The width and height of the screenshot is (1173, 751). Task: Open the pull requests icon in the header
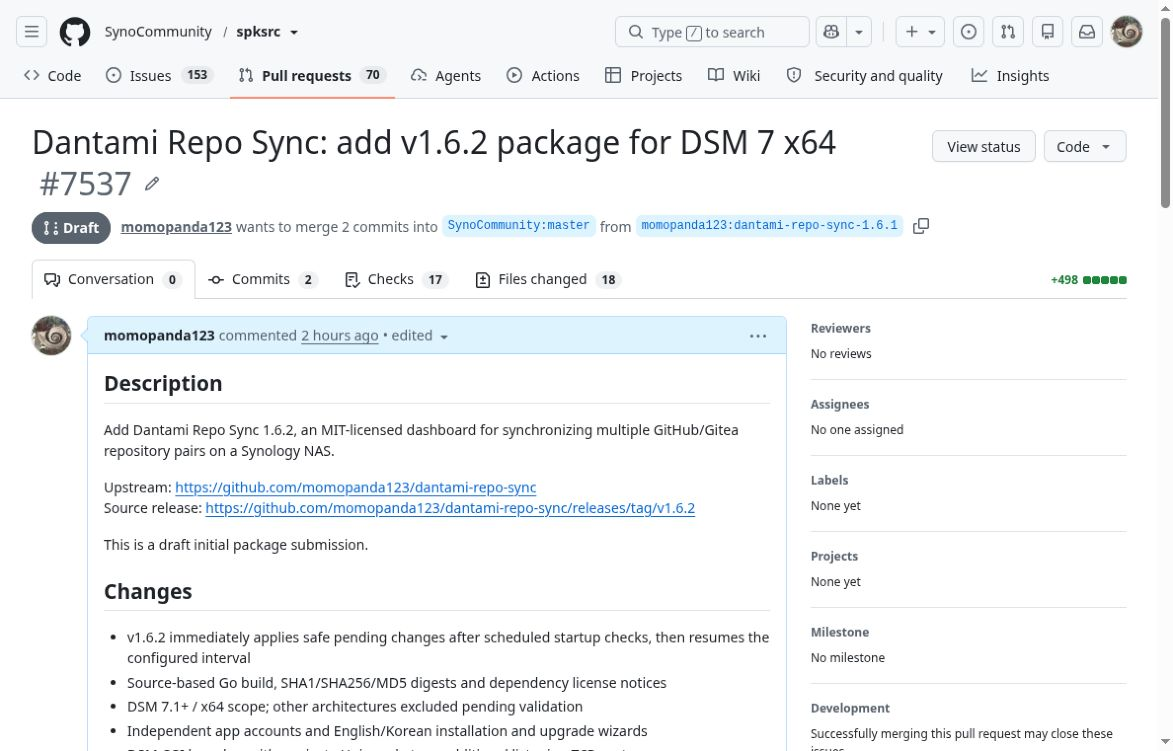click(1008, 32)
